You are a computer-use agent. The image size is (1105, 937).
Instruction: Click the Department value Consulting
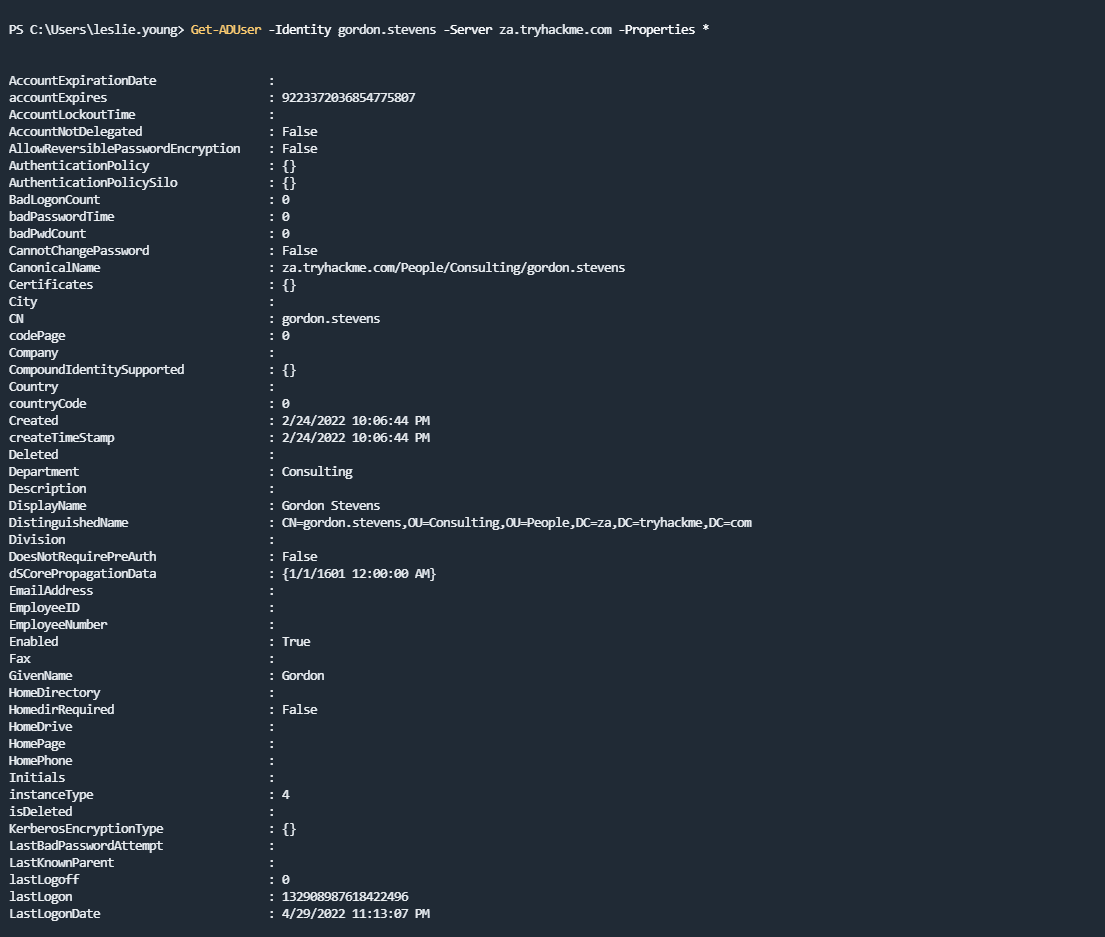(x=317, y=472)
